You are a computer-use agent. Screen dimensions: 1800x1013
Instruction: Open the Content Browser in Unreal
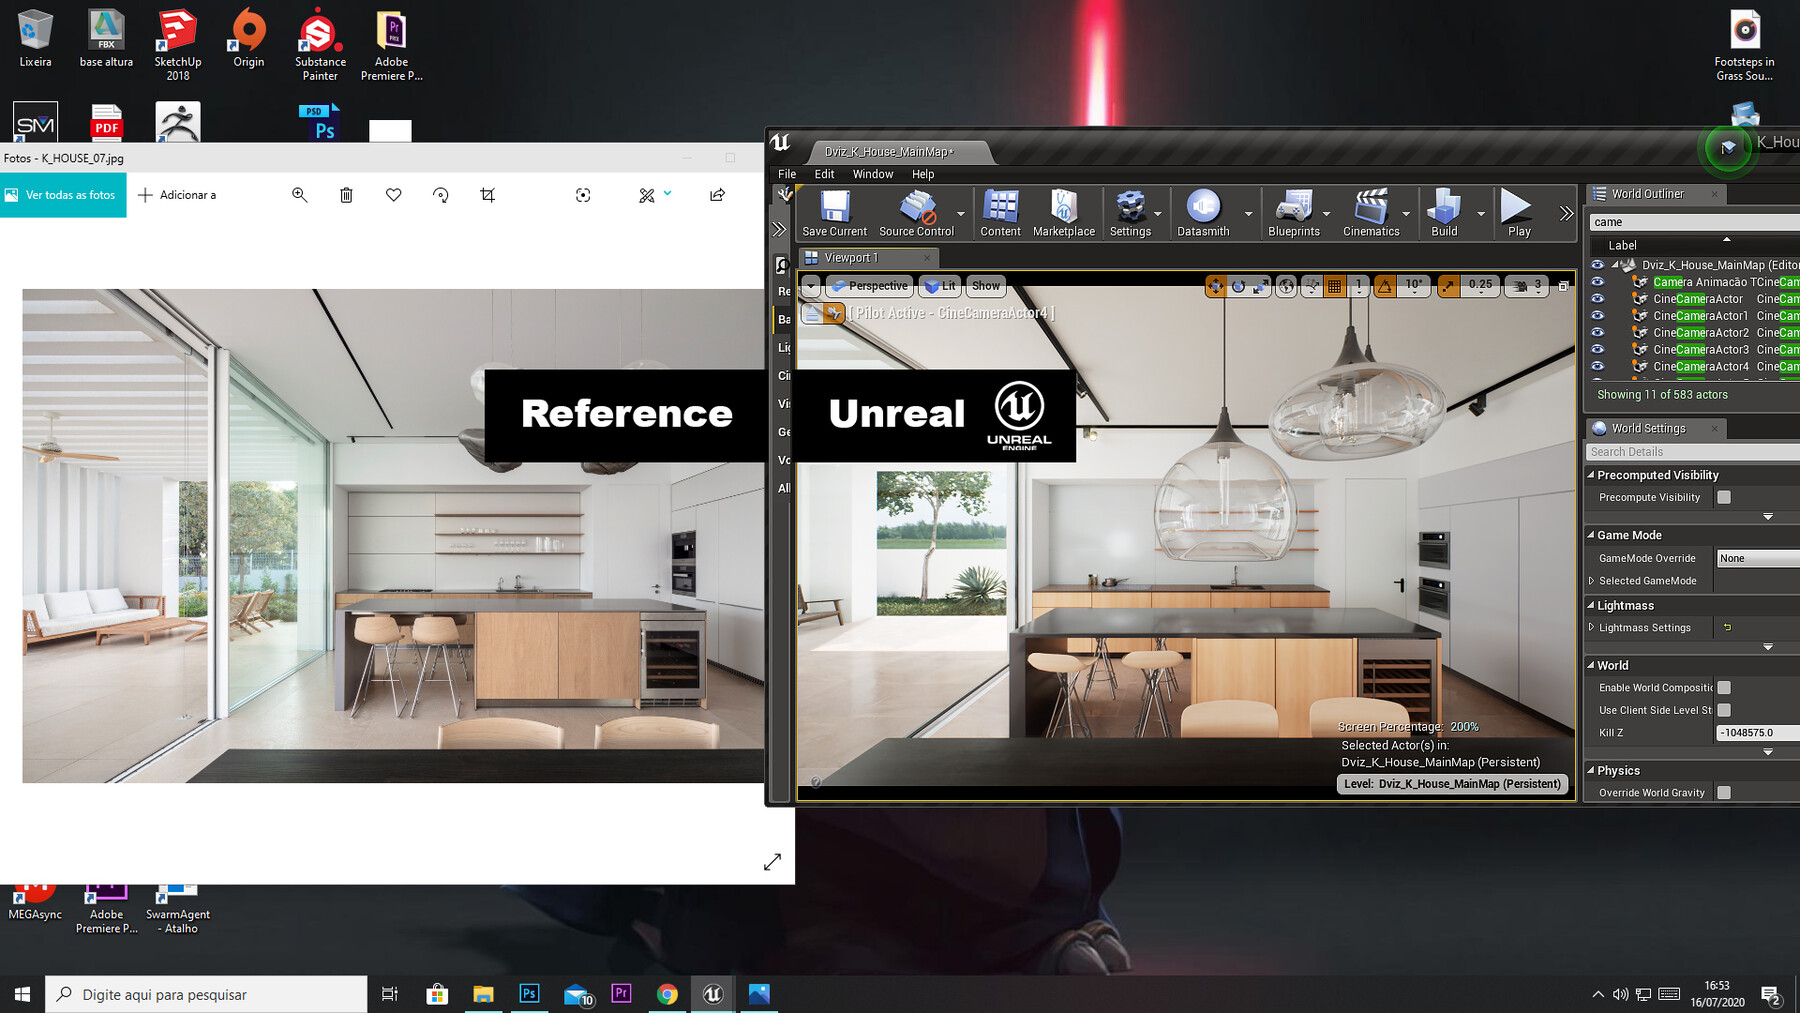tap(1000, 212)
